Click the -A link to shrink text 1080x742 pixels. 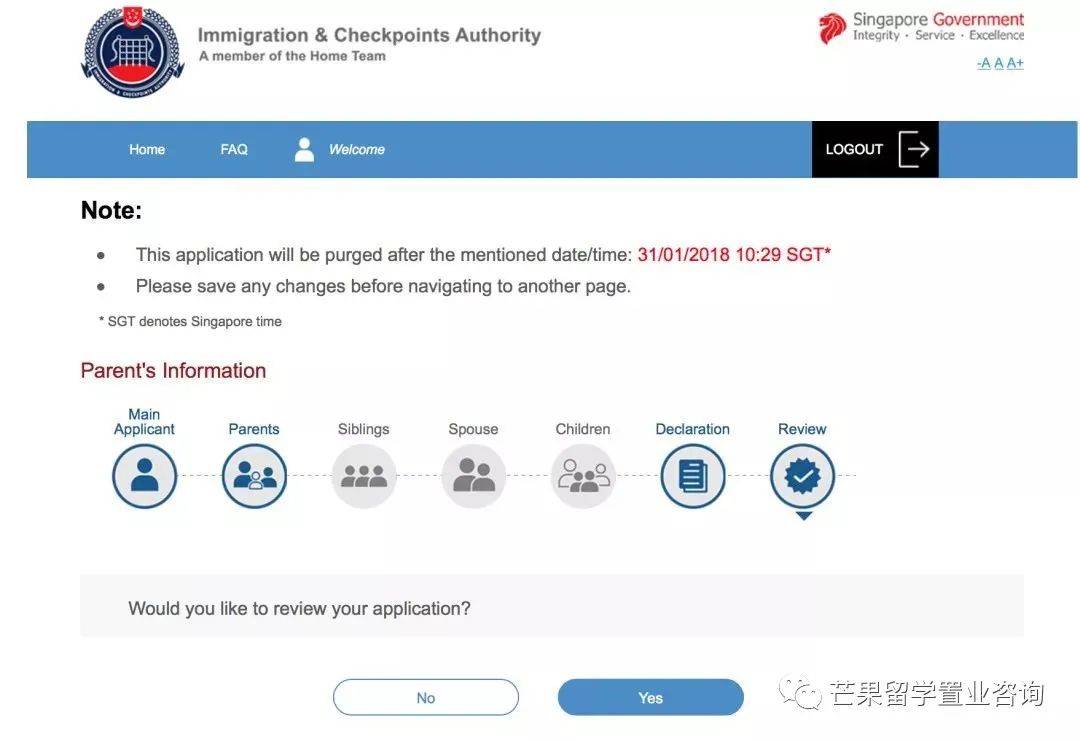983,62
